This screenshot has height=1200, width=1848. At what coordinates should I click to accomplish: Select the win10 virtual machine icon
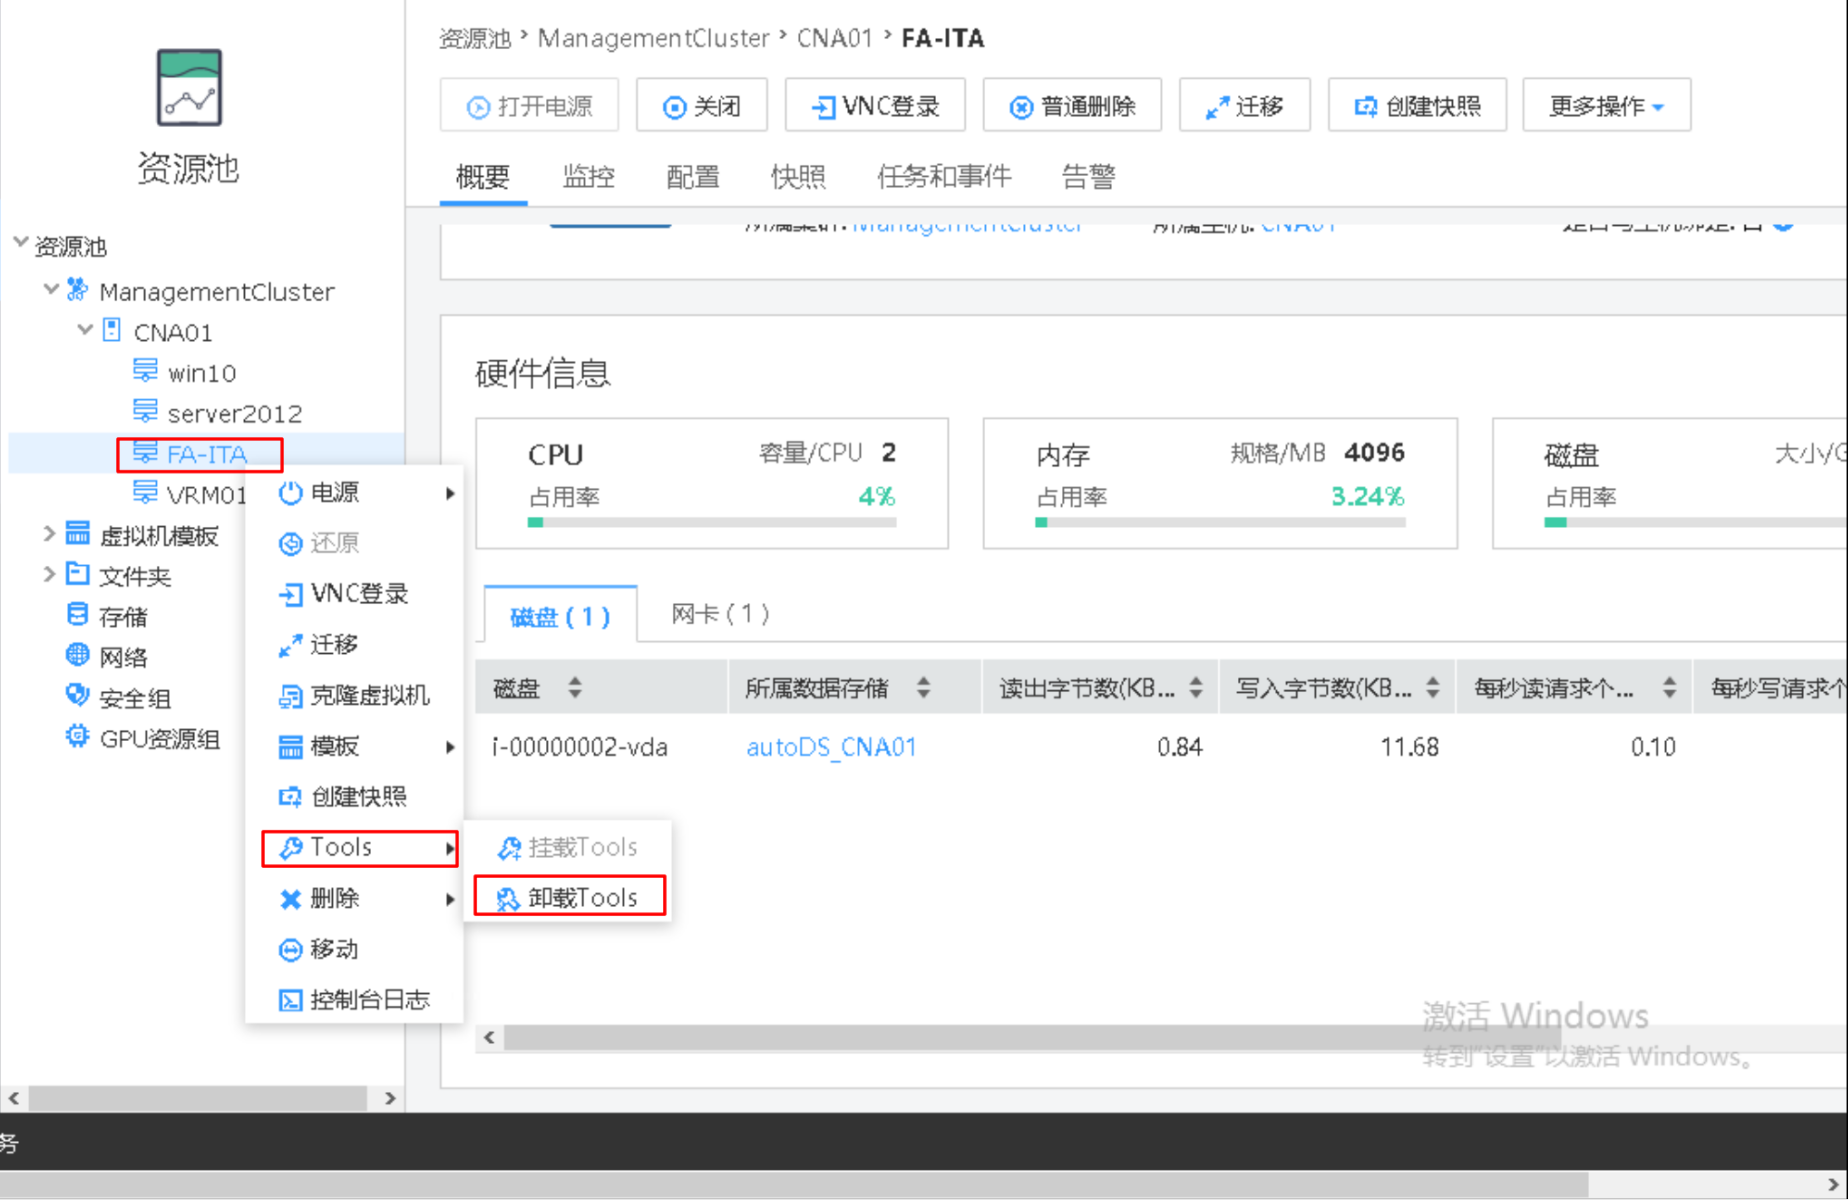pos(147,372)
